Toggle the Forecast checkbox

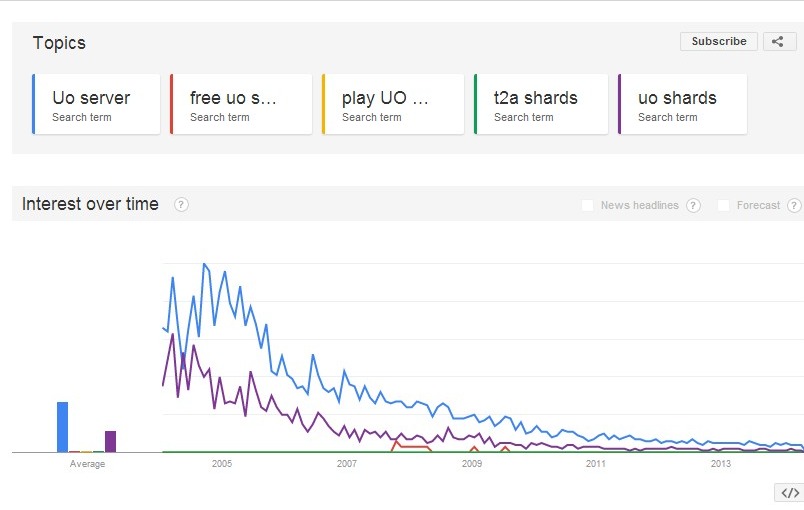pyautogui.click(x=723, y=206)
